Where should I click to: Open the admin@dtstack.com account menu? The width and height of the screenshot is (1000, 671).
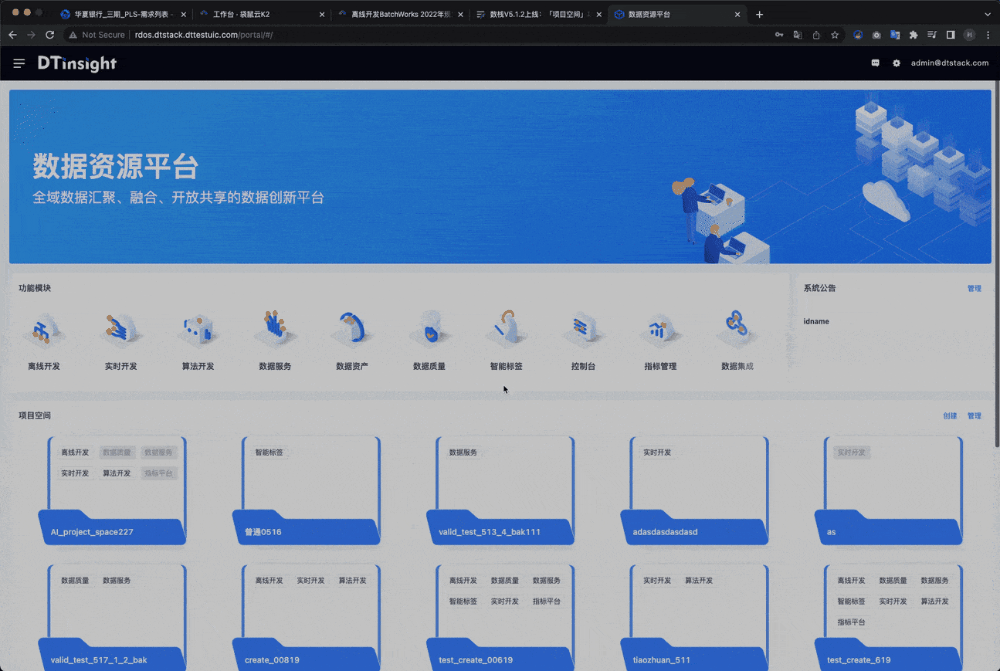tap(947, 63)
